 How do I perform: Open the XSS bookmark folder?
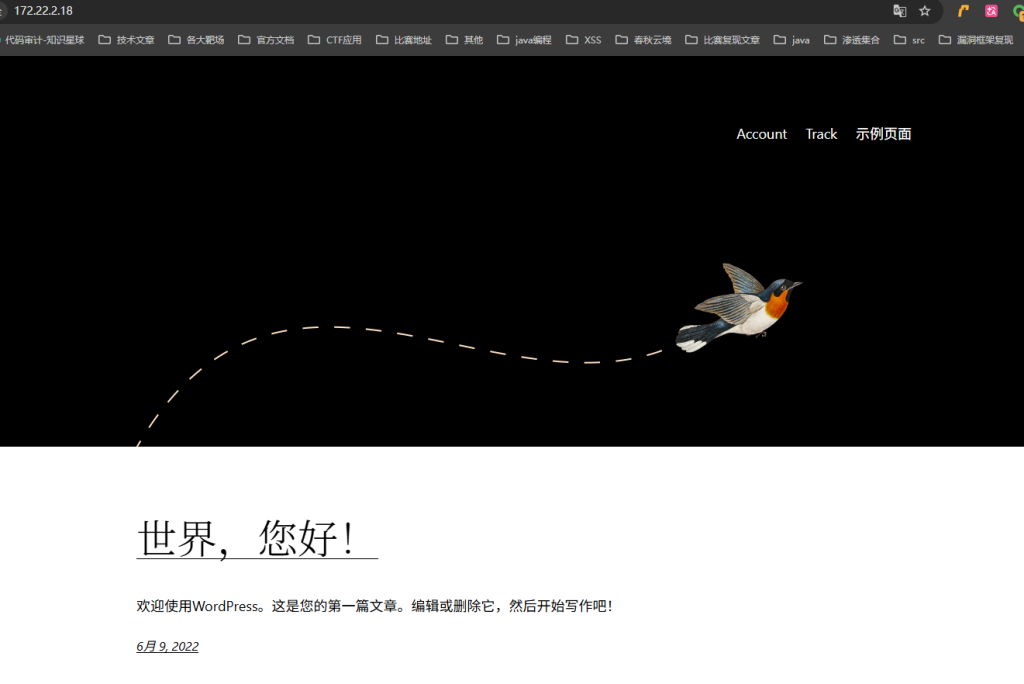[x=584, y=40]
